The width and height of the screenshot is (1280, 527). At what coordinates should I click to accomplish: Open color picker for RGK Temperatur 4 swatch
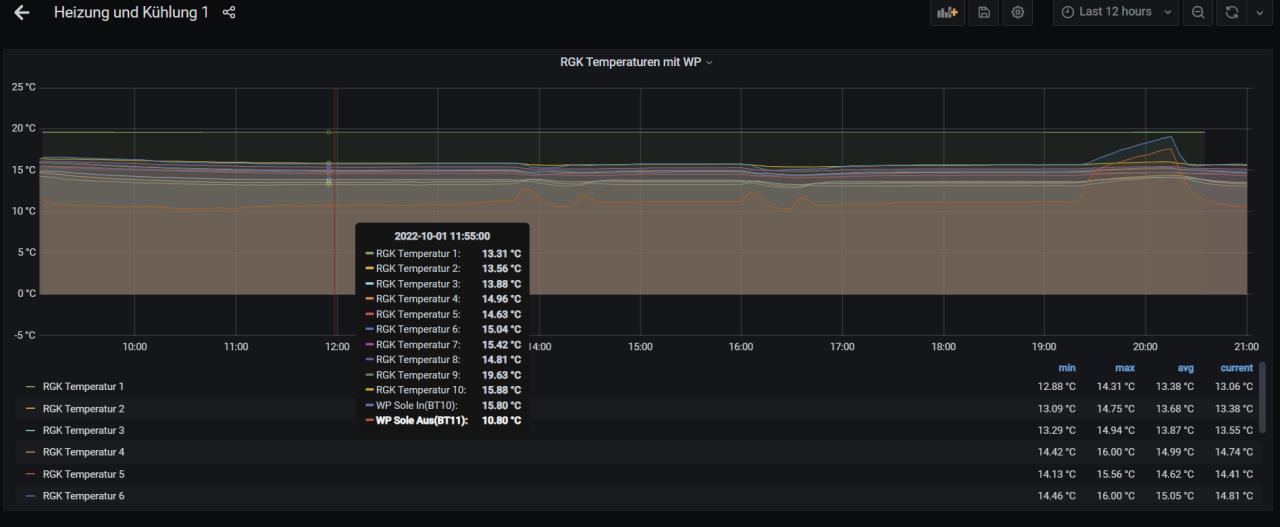tap(30, 452)
